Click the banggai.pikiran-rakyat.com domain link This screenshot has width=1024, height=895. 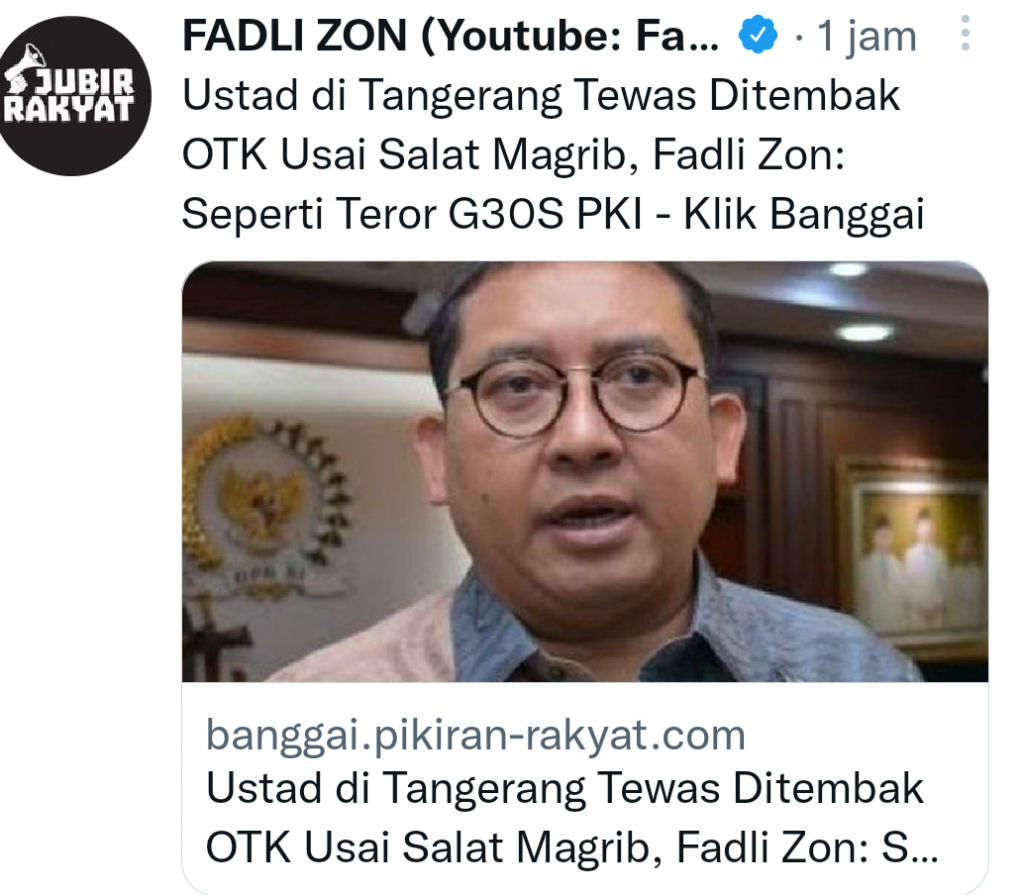[x=475, y=736]
